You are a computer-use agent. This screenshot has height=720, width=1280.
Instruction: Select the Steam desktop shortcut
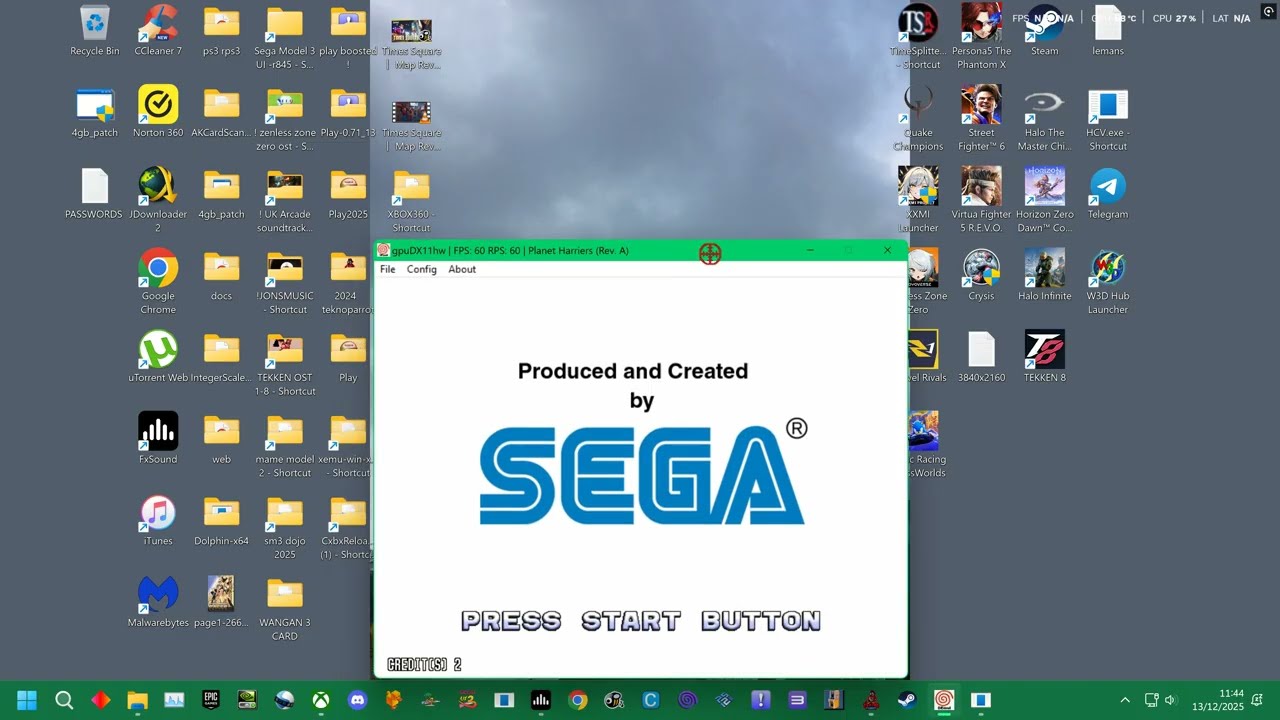click(1044, 31)
